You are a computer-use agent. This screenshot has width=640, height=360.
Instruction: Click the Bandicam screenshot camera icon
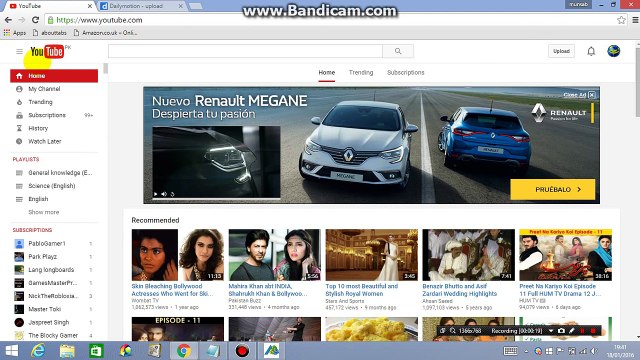tap(561, 331)
